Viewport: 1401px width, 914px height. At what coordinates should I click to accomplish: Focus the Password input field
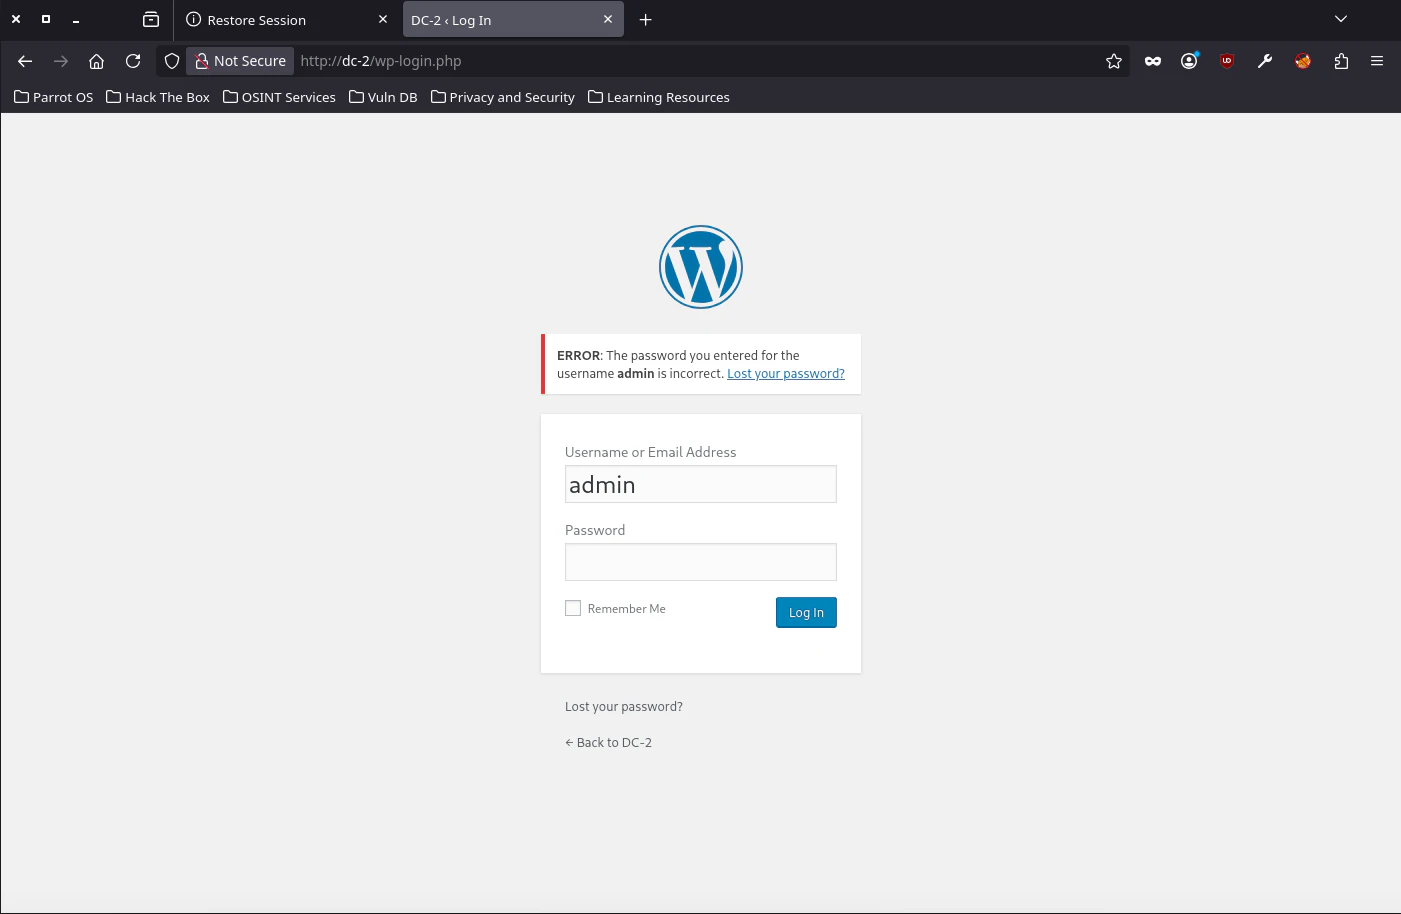pos(701,562)
